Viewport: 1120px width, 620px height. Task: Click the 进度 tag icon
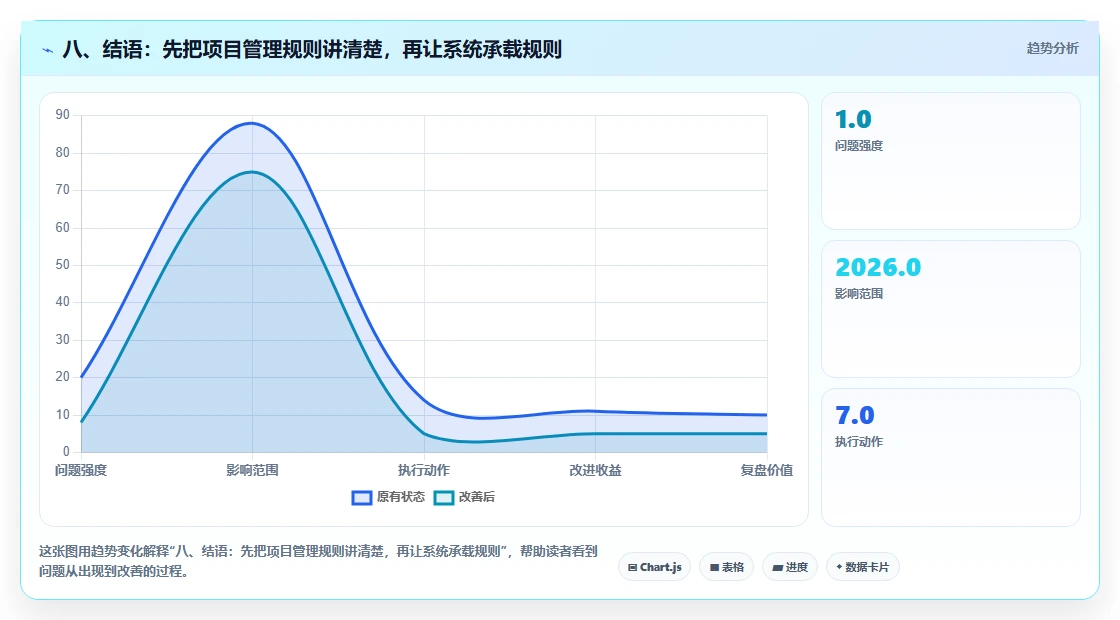coord(777,568)
